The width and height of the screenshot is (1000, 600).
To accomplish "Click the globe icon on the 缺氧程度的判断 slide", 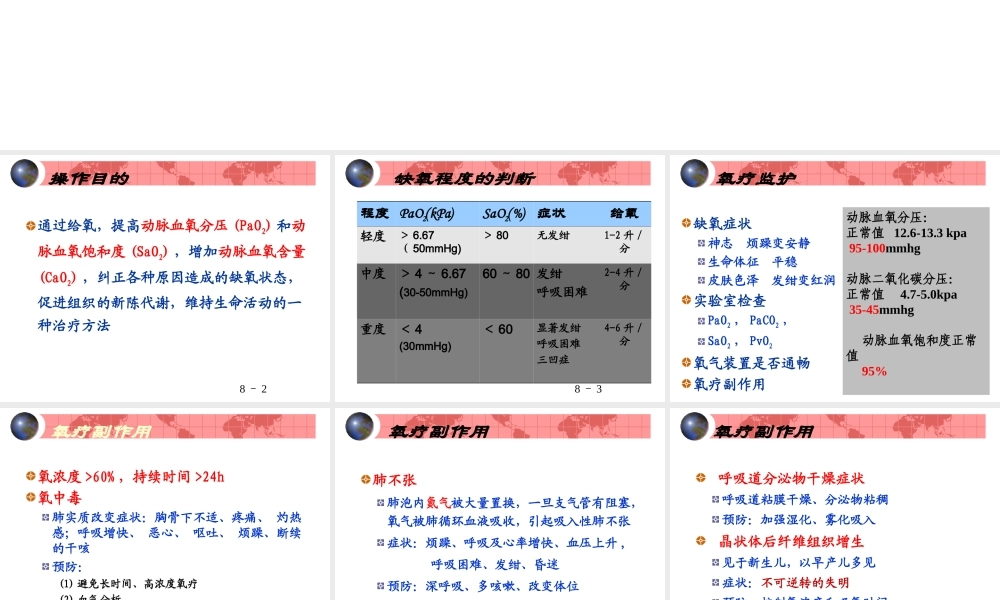I will click(x=359, y=173).
